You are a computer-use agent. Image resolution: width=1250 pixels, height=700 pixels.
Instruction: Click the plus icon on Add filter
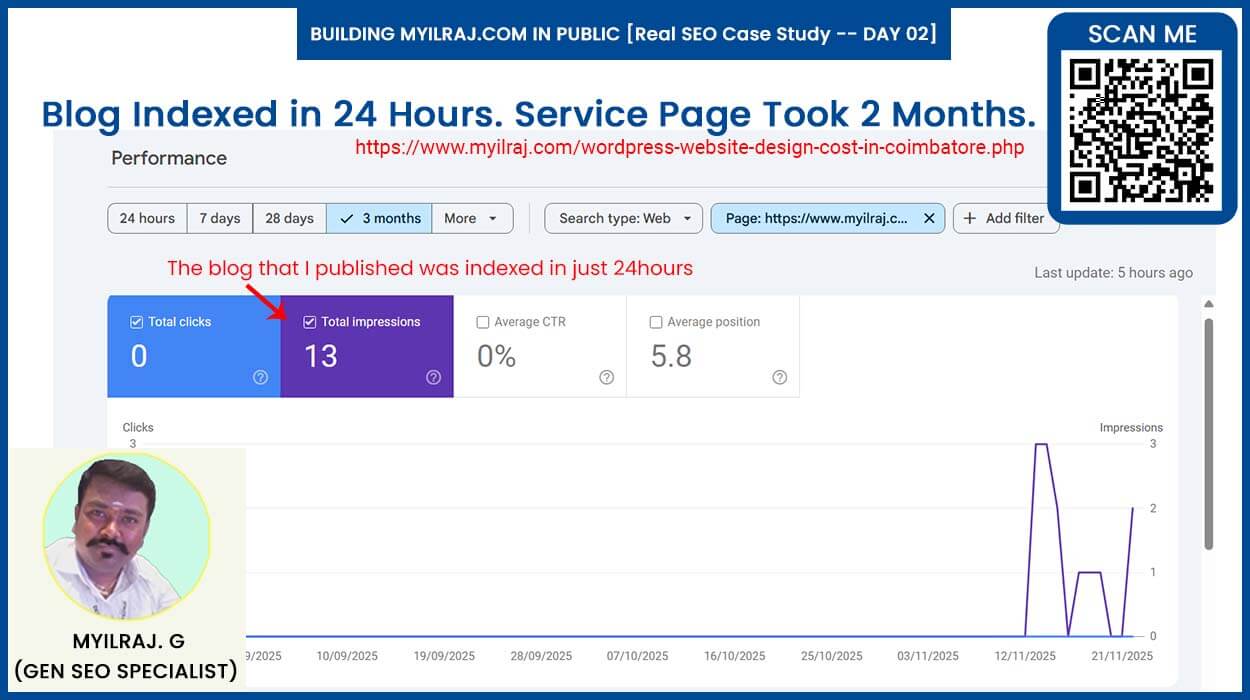pyautogui.click(x=971, y=218)
